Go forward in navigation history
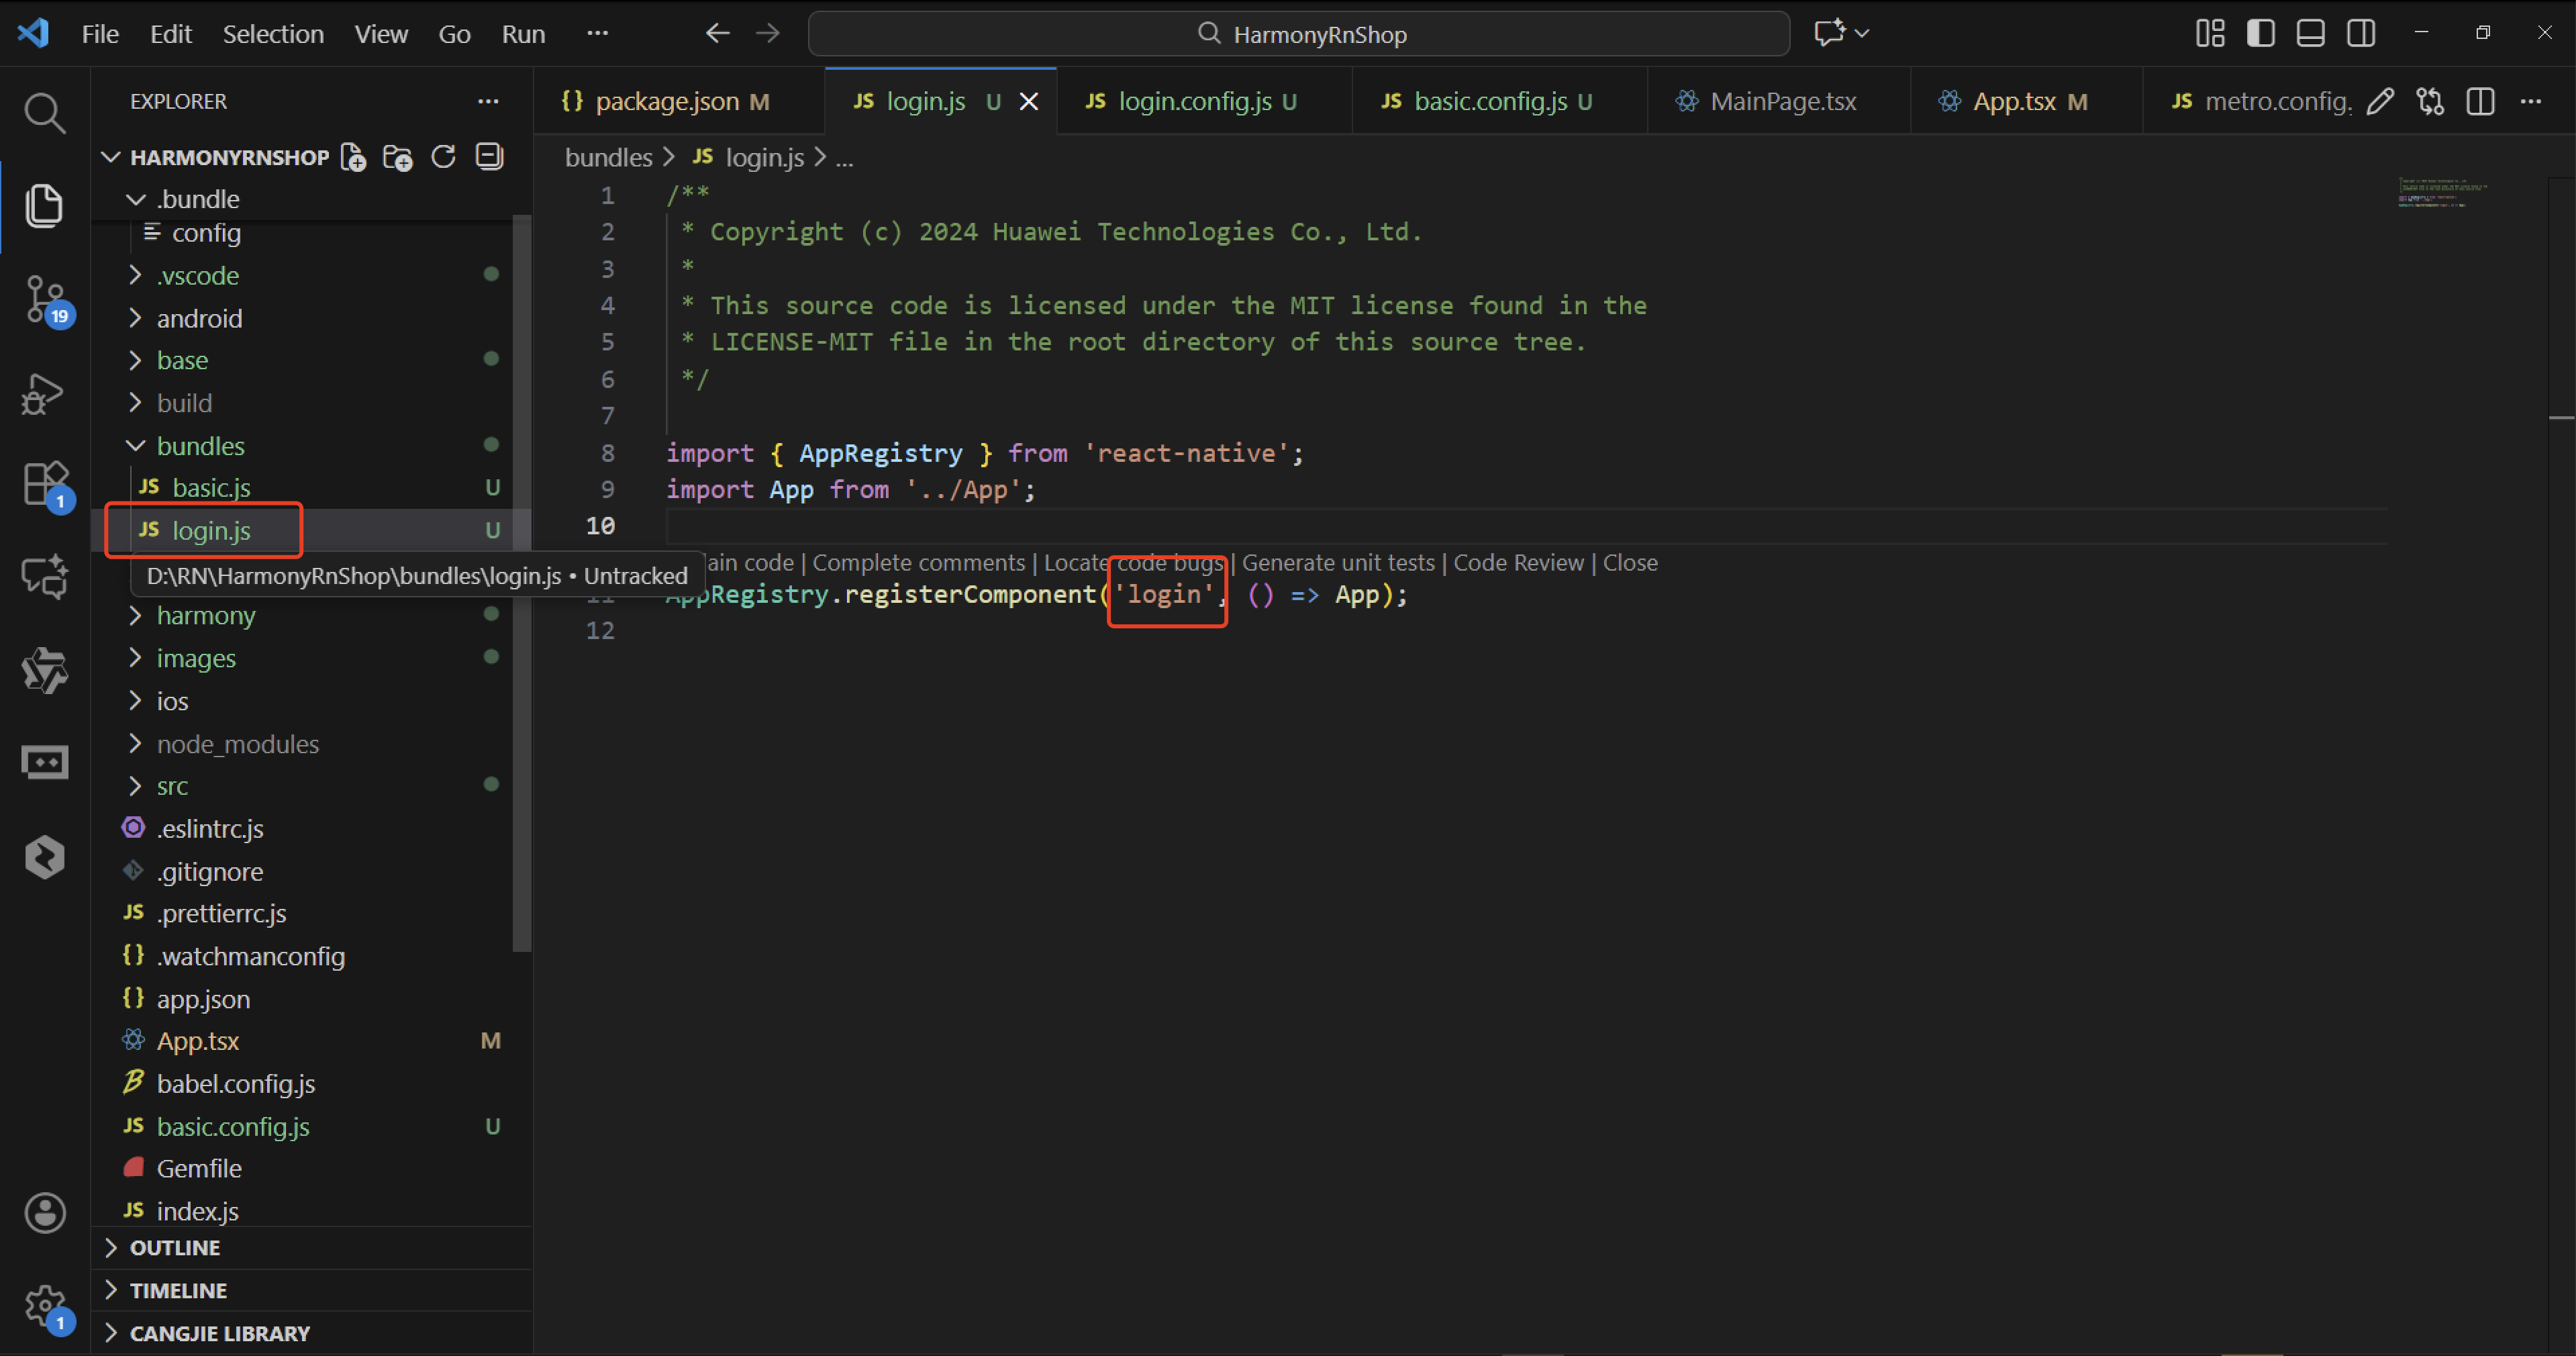The width and height of the screenshot is (2576, 1356). pyautogui.click(x=768, y=34)
